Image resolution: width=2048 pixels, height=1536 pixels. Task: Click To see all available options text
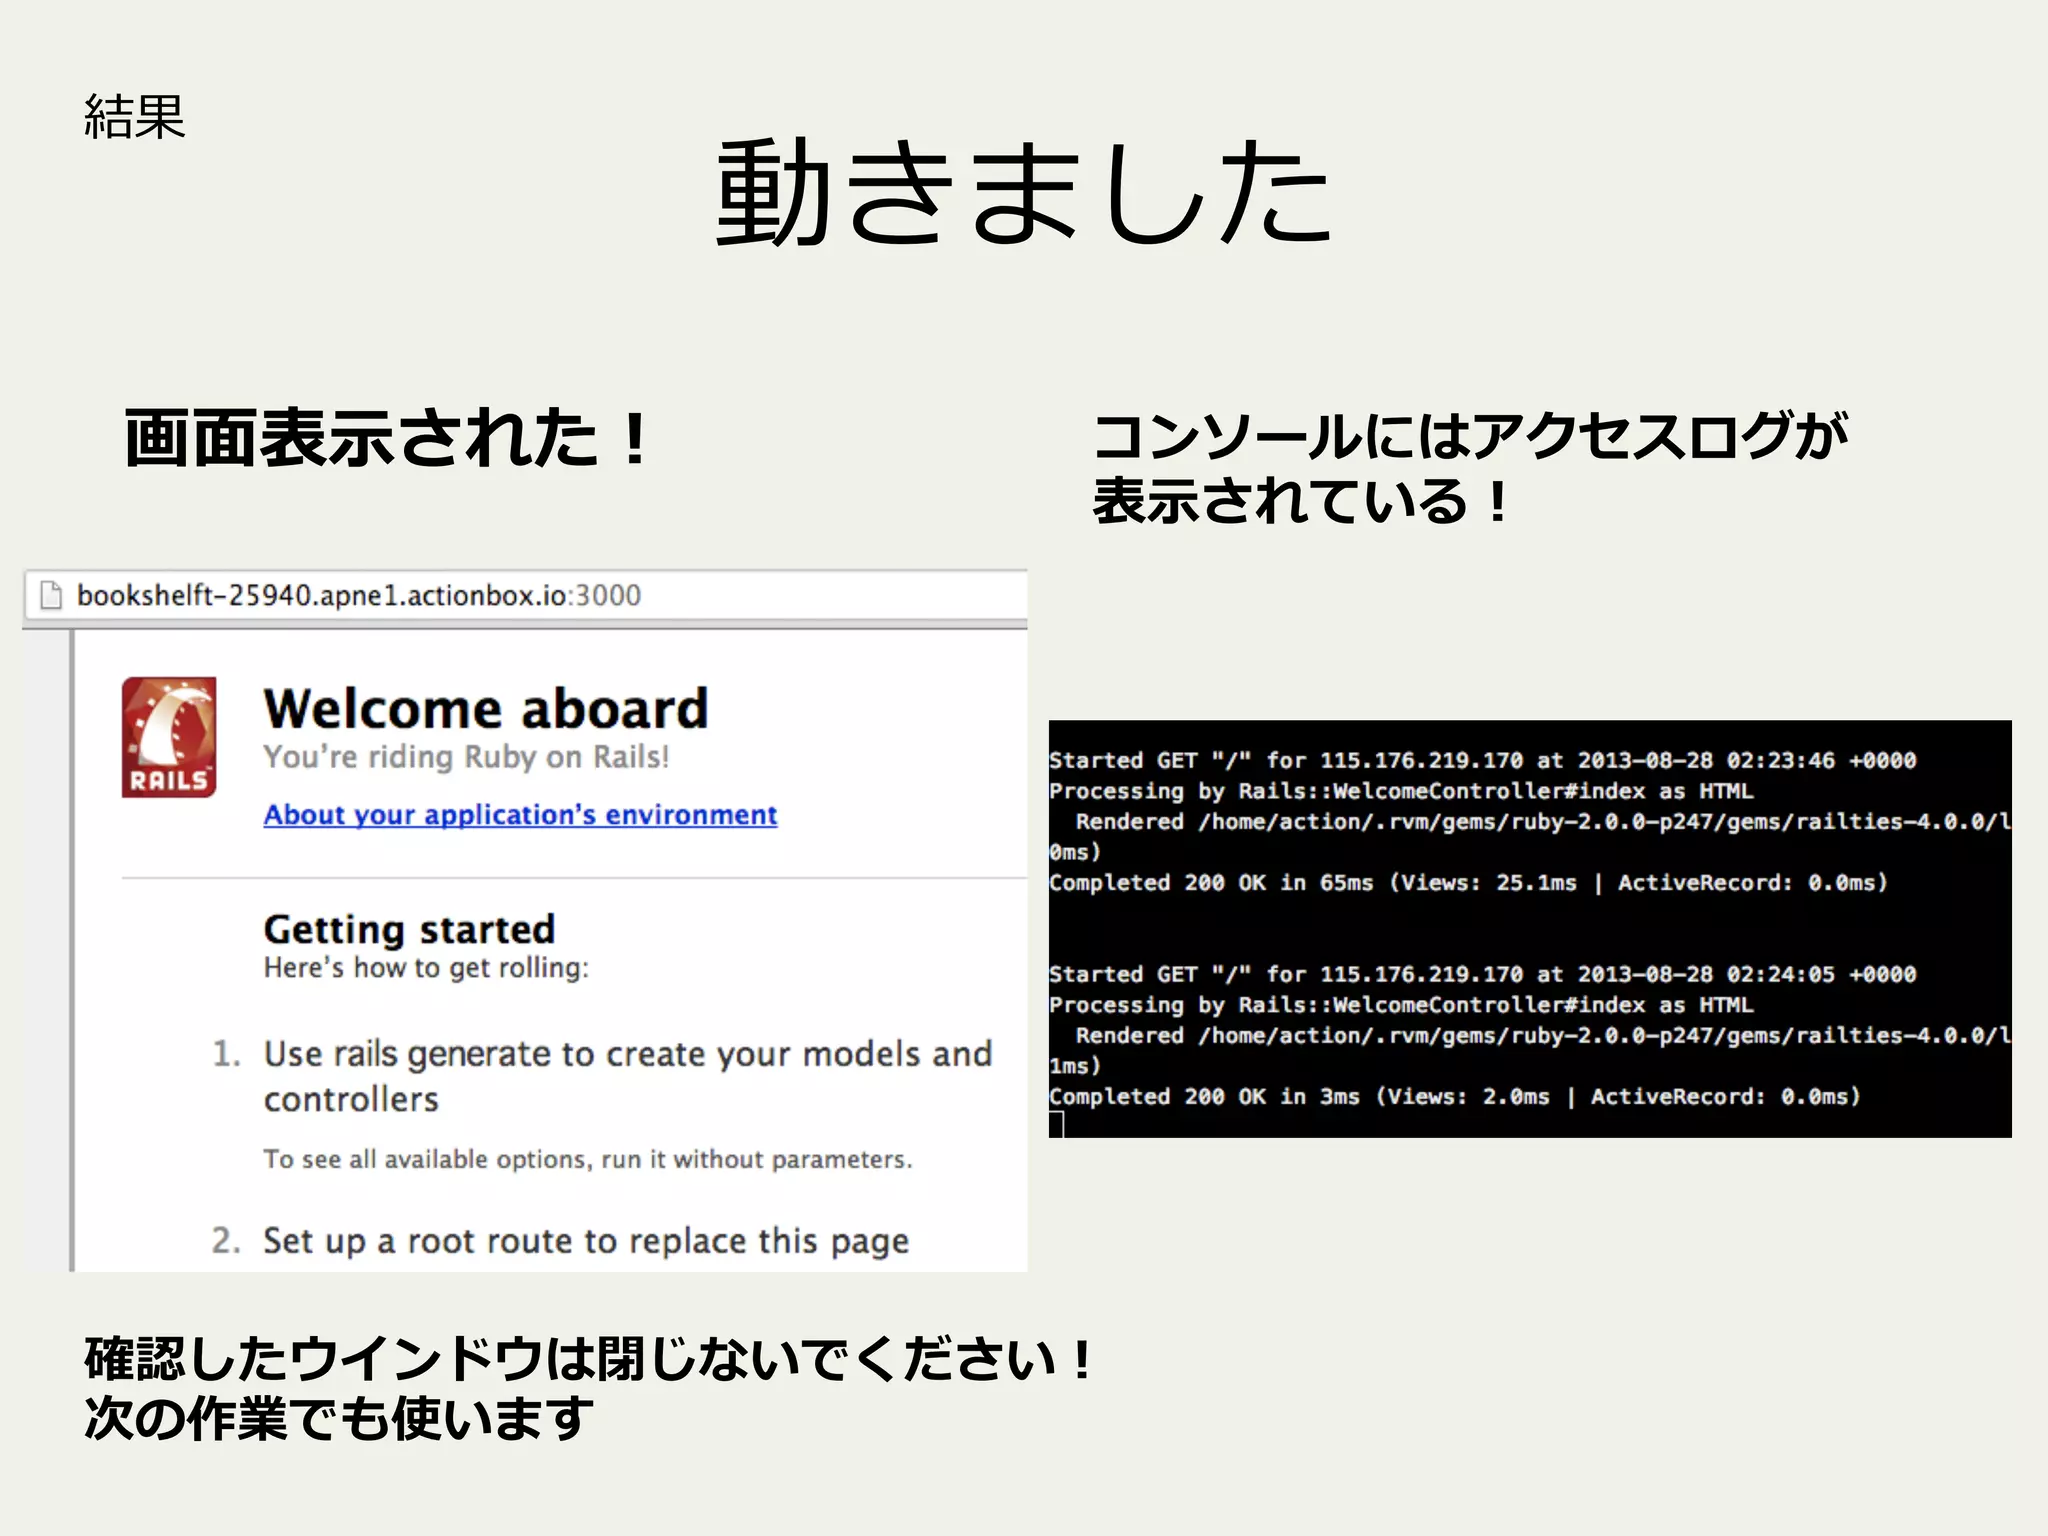point(588,1159)
